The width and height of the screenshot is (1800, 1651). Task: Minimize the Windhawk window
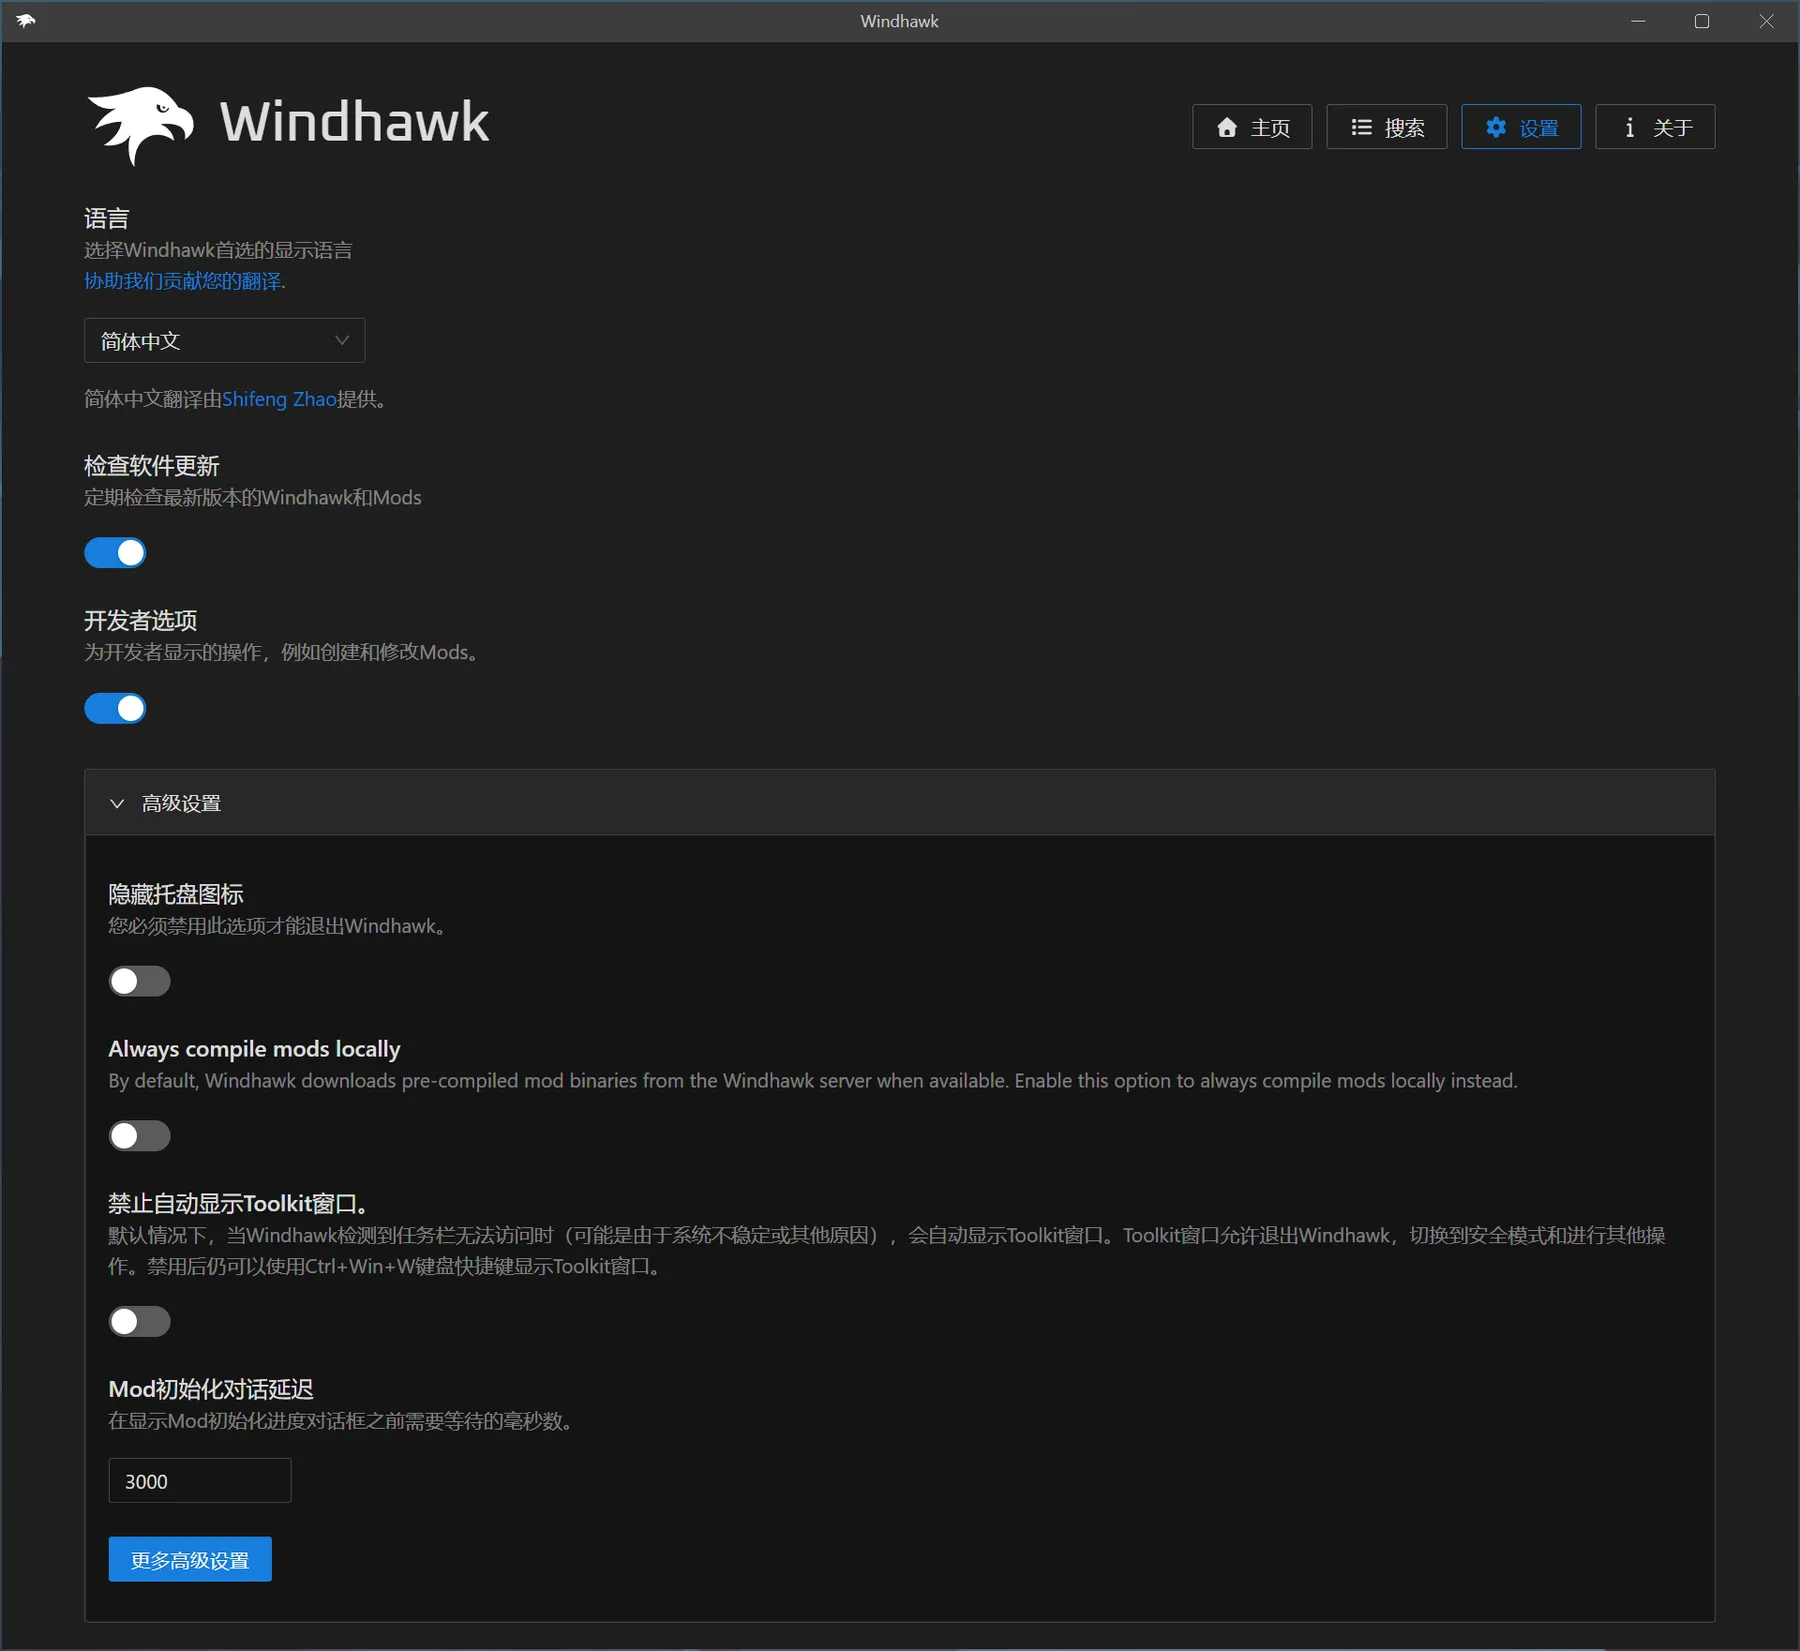click(1638, 21)
